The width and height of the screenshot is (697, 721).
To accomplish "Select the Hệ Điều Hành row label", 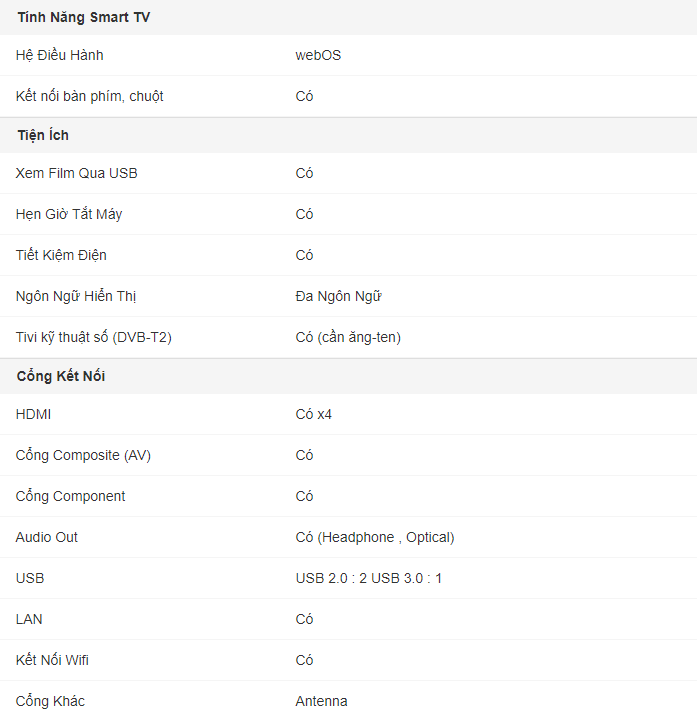I will coord(60,55).
